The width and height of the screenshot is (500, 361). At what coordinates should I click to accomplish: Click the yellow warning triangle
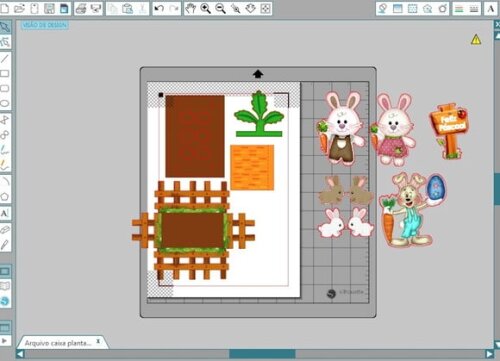476,40
